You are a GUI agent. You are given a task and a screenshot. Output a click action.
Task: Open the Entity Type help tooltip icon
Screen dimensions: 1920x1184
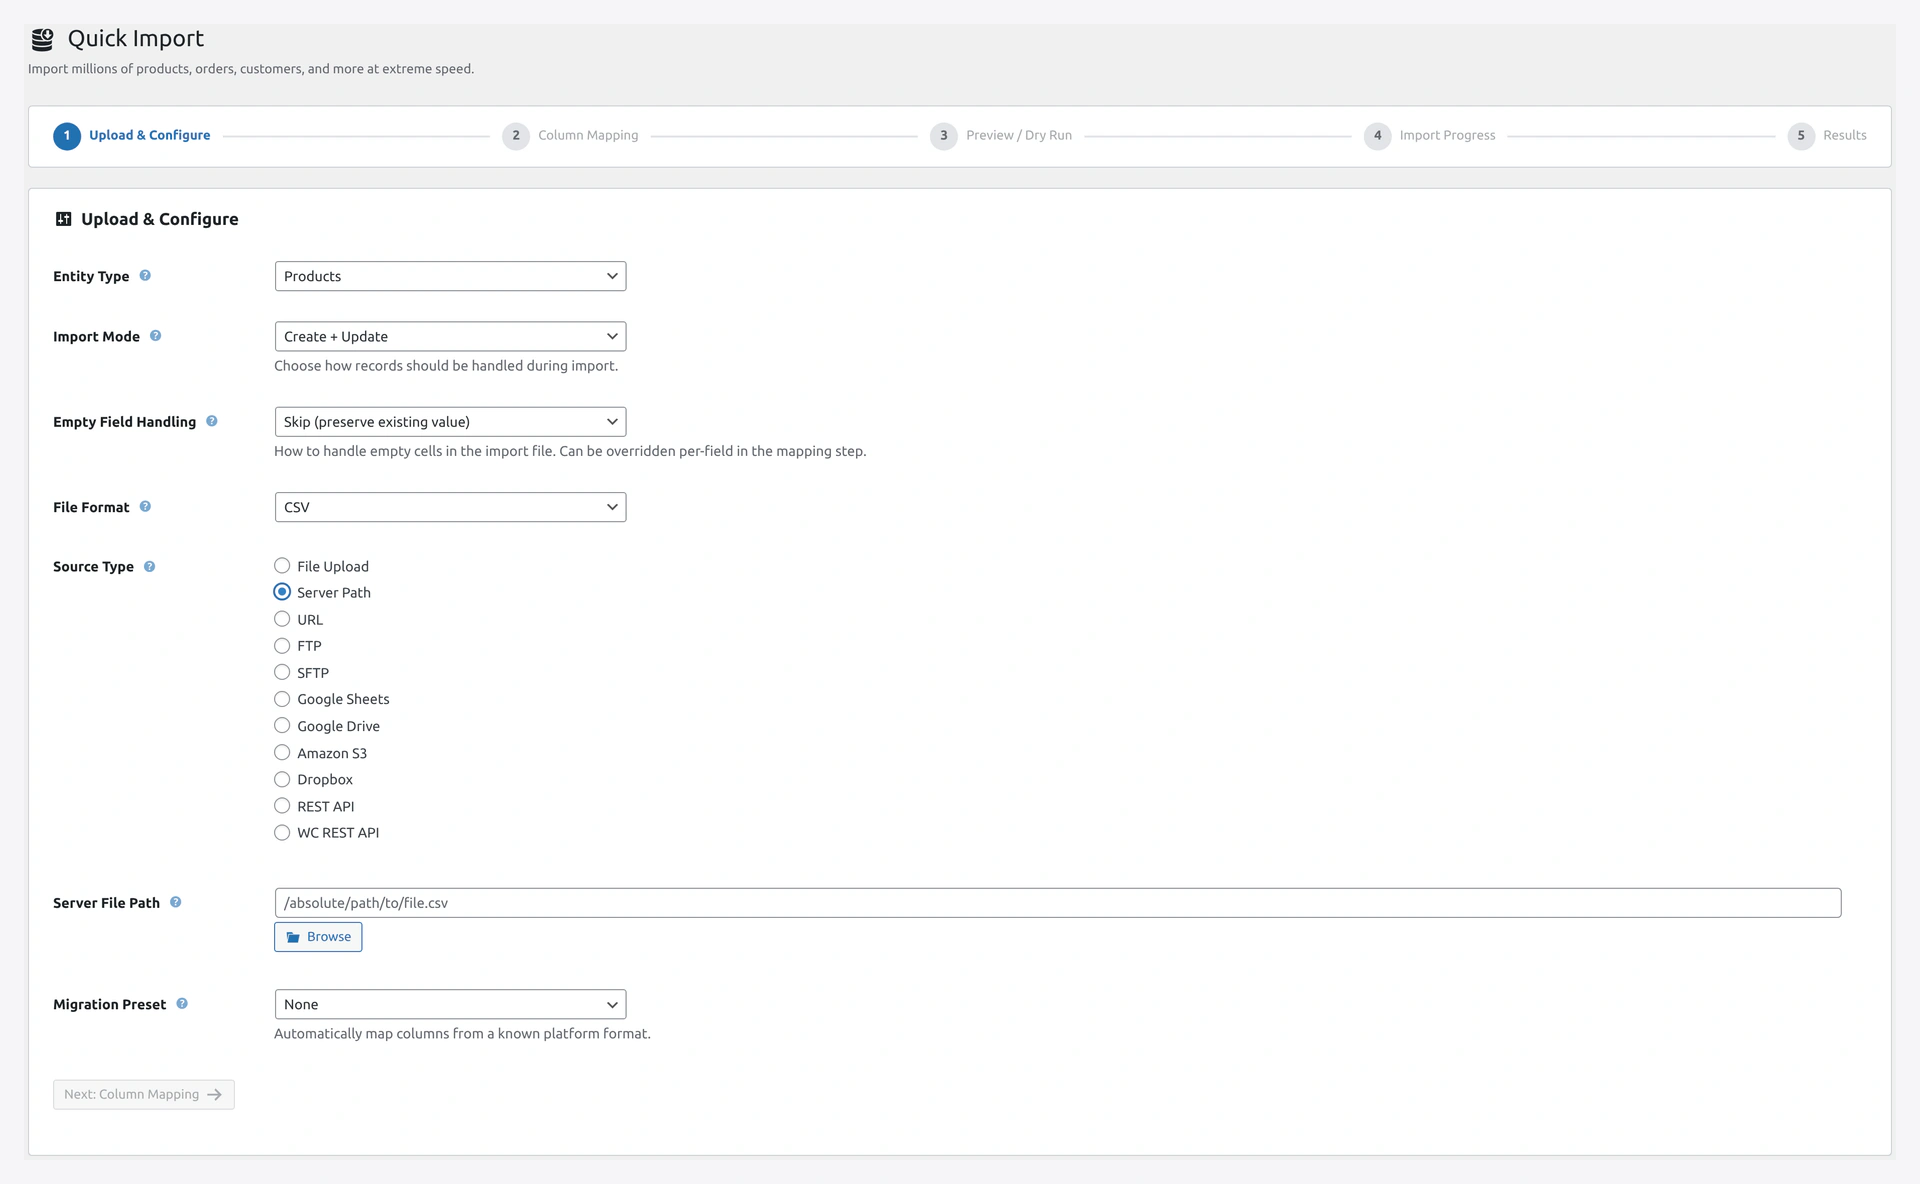pyautogui.click(x=145, y=276)
